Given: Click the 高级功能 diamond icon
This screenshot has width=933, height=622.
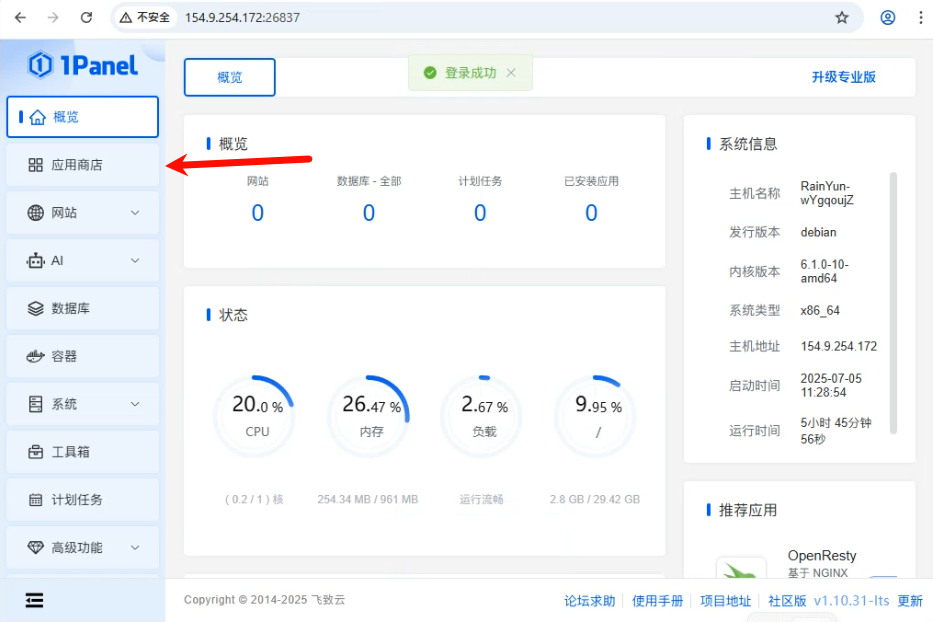Looking at the screenshot, I should (x=36, y=548).
